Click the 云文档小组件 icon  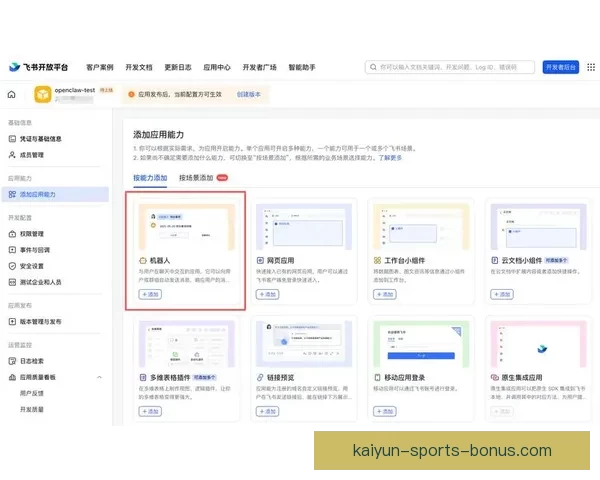[x=494, y=260]
